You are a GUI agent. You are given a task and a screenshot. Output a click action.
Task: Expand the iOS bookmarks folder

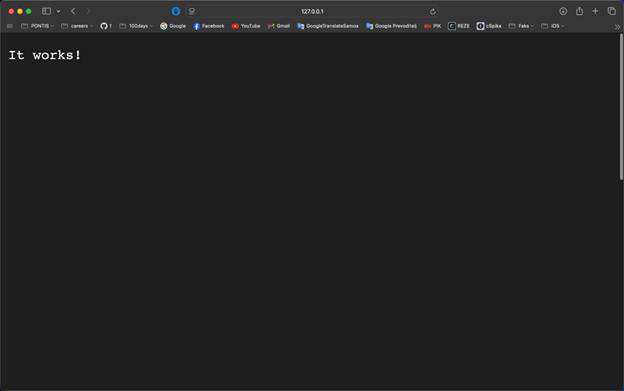tap(553, 26)
